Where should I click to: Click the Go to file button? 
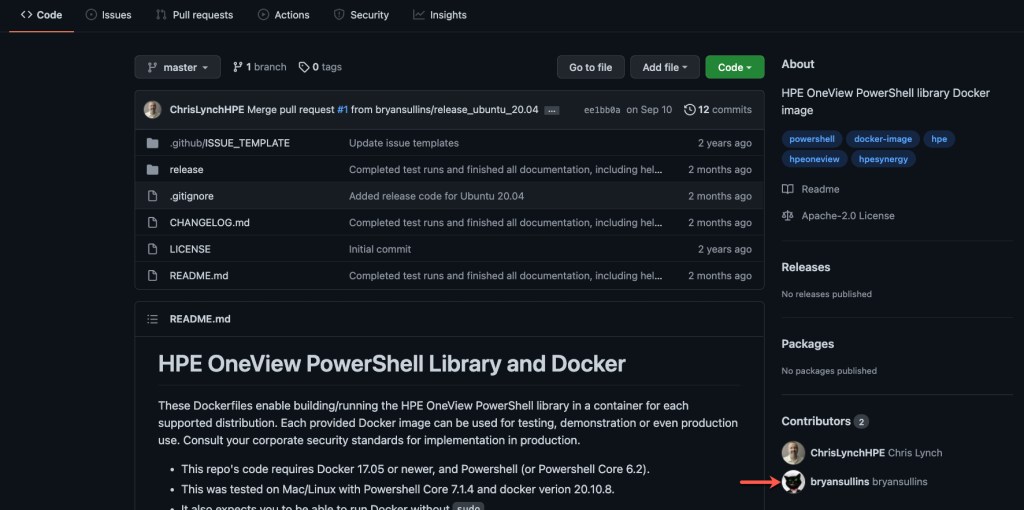click(x=590, y=67)
